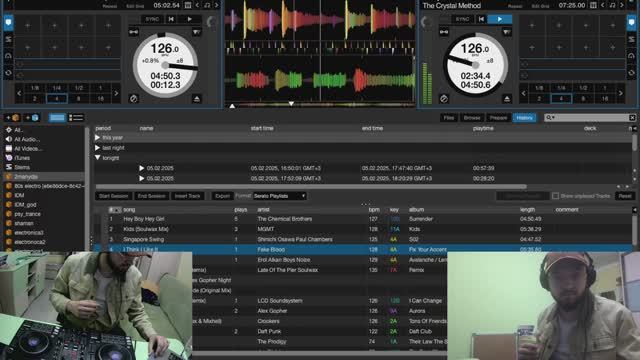Play the left deck
This screenshot has height=360, width=640.
pos(189,19)
